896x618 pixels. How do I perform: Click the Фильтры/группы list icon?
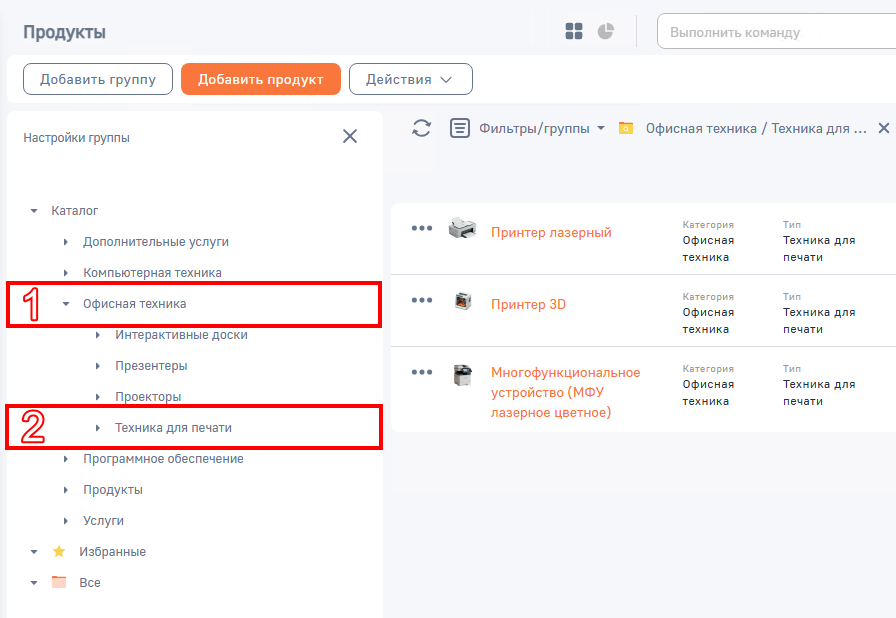click(x=459, y=128)
